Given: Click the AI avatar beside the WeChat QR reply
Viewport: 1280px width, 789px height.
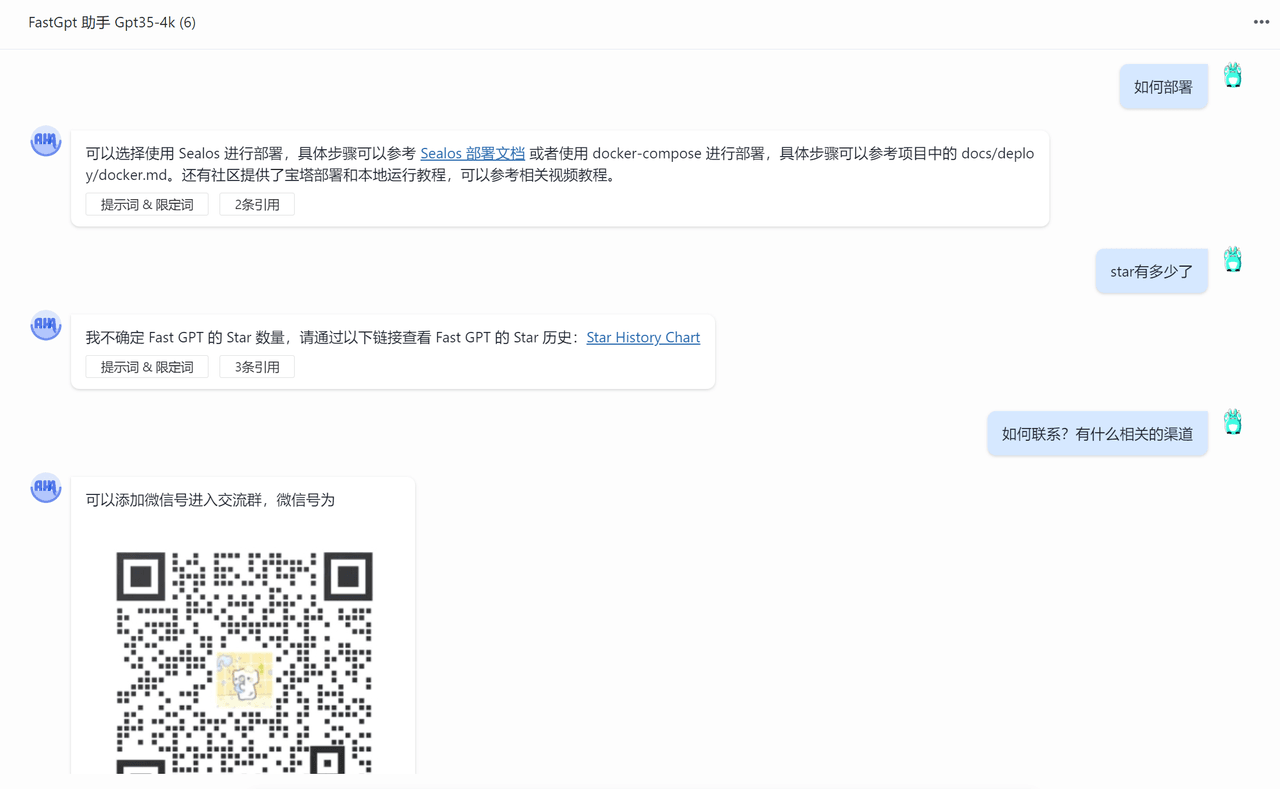Looking at the screenshot, I should (45, 488).
